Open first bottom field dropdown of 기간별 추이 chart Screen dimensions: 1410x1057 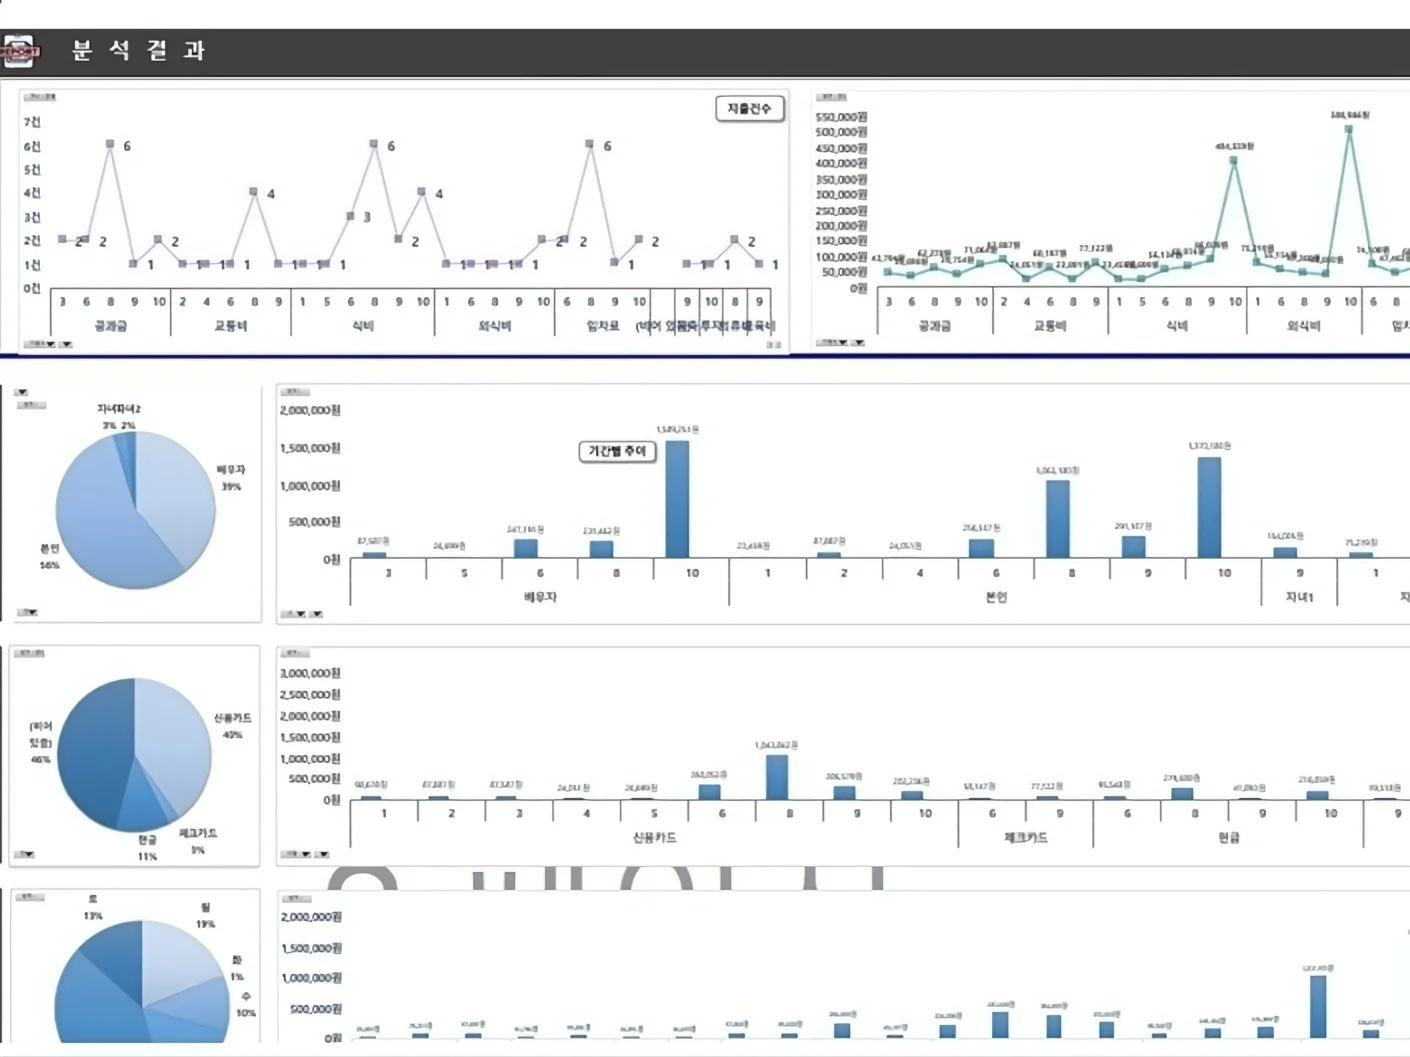tap(294, 614)
